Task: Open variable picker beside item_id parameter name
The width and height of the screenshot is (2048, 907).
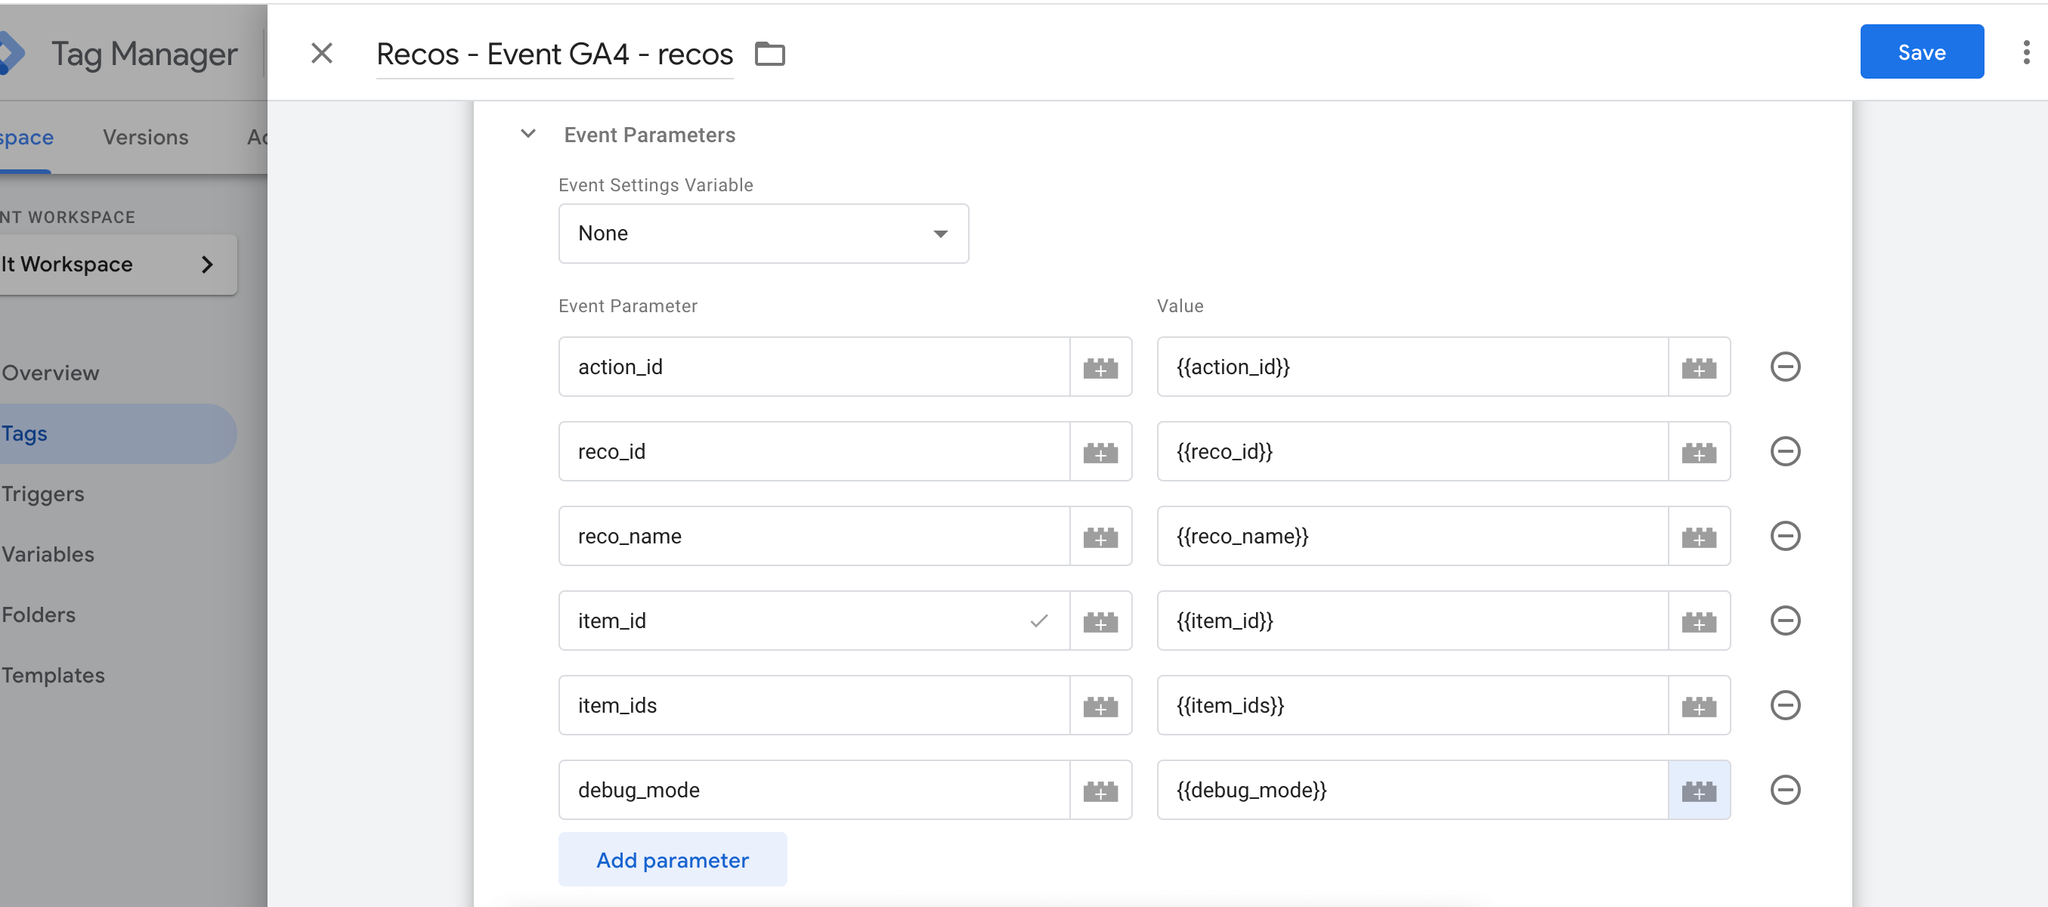Action: click(1101, 621)
